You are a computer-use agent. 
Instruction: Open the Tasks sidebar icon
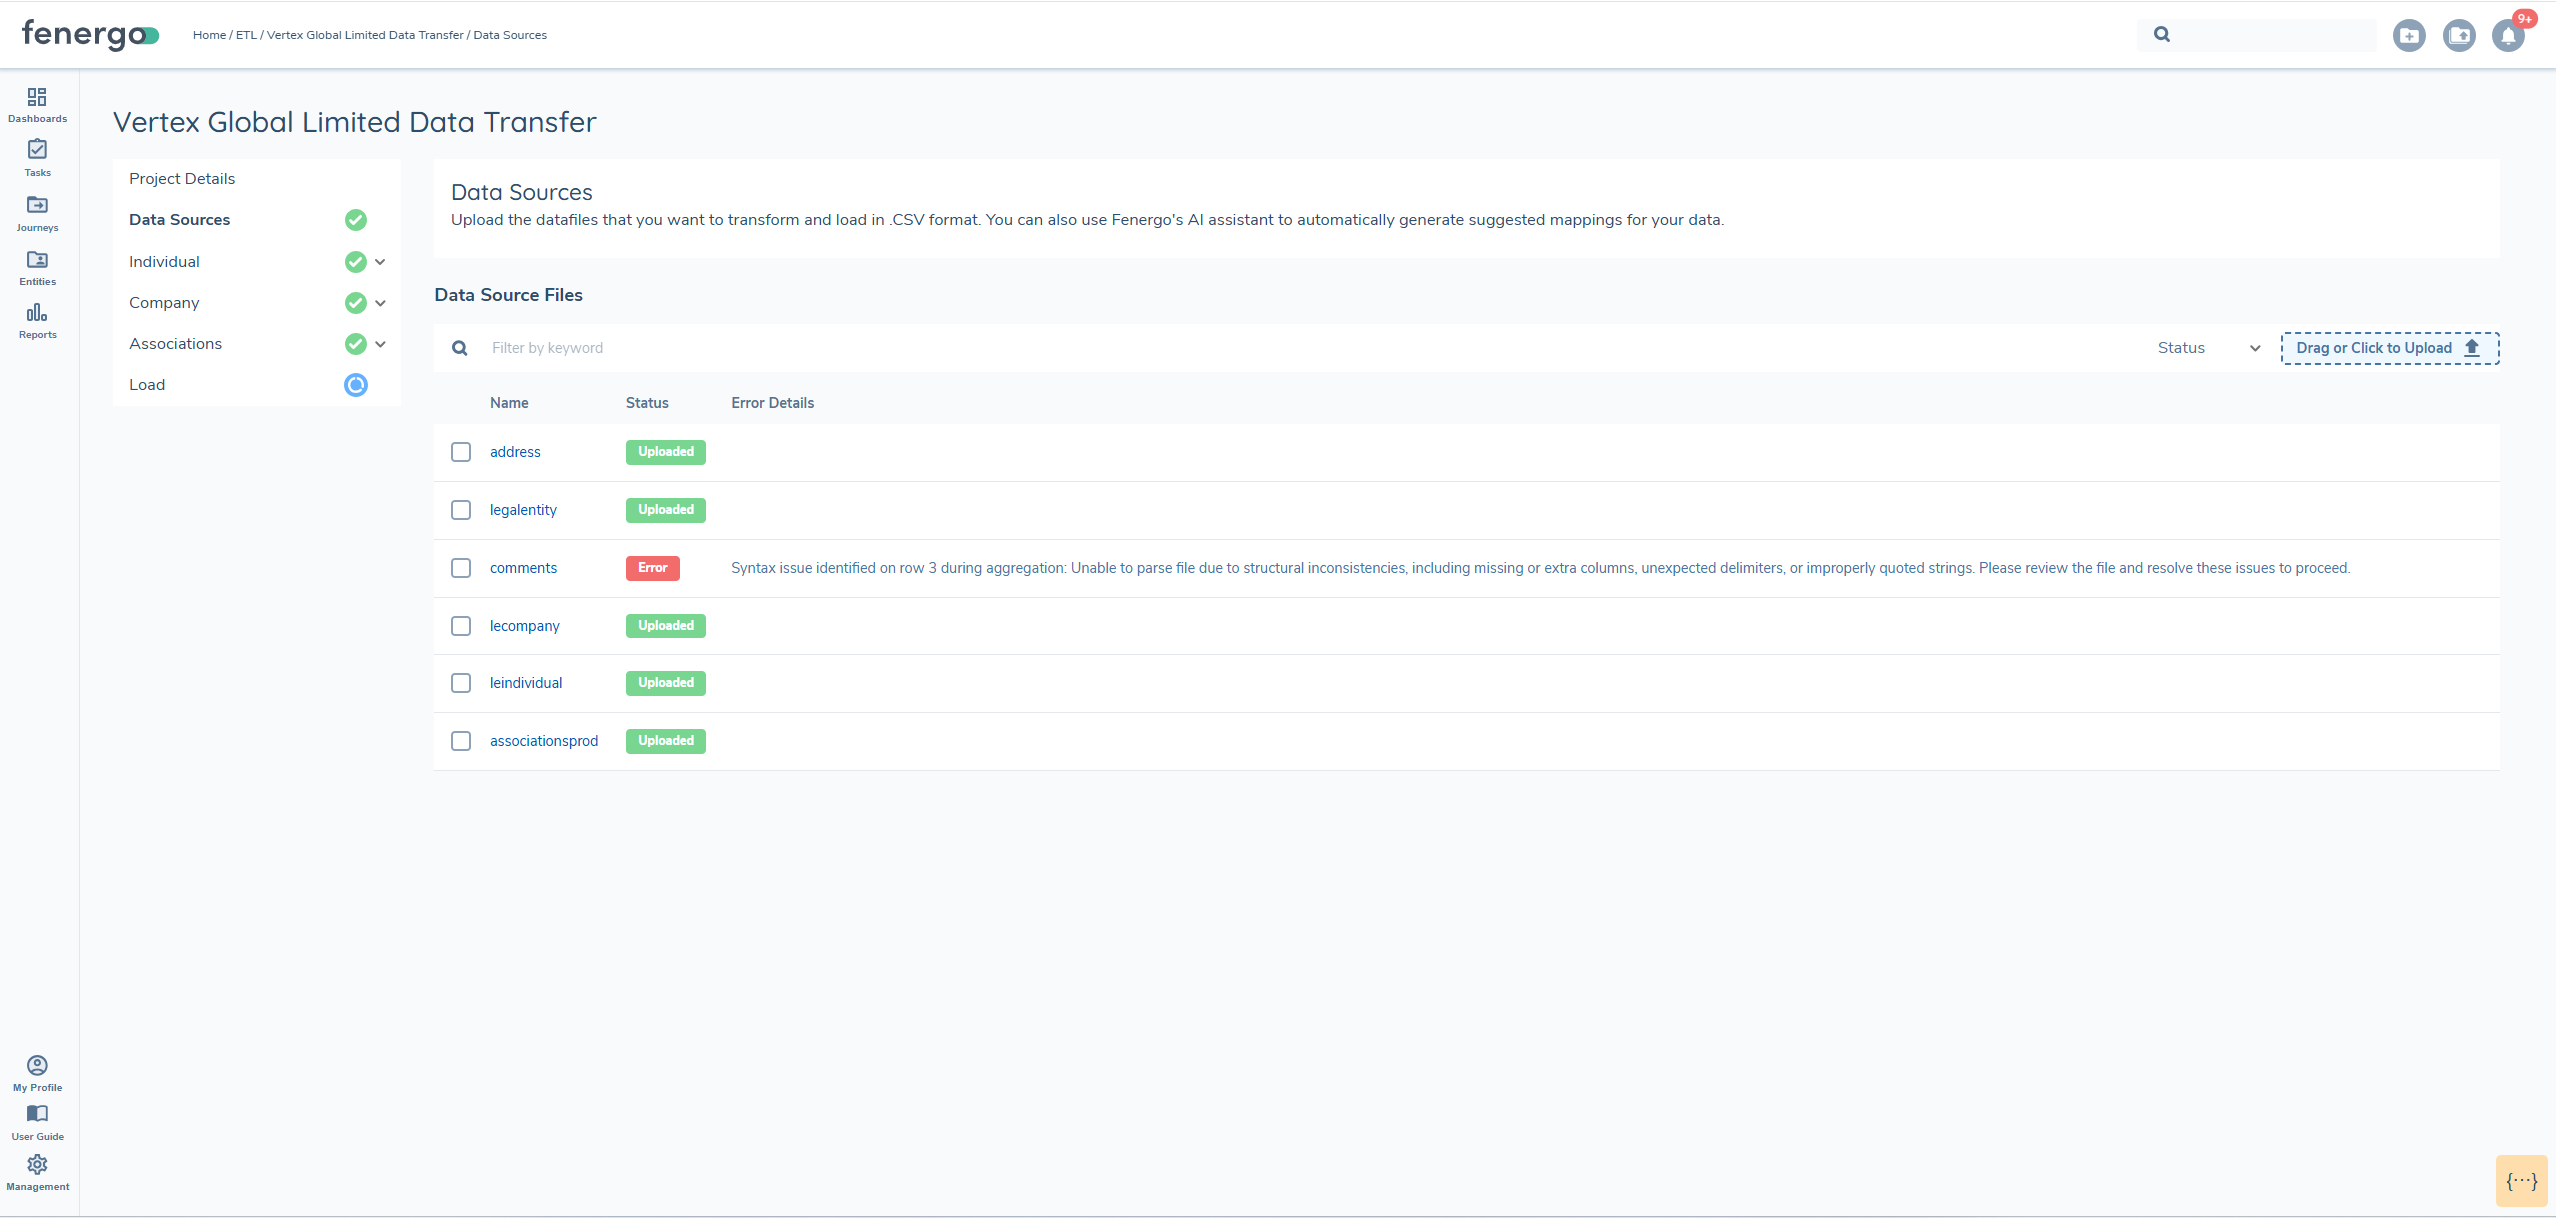click(37, 150)
